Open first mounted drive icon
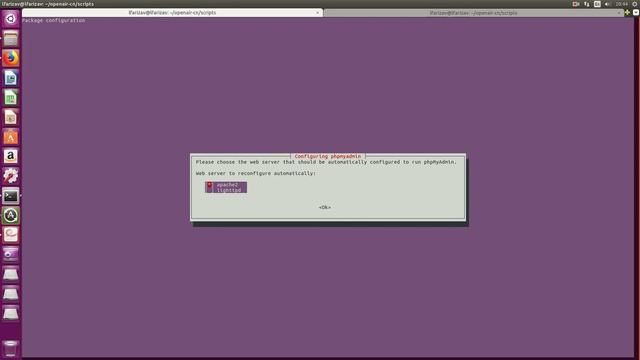Screen dimensions: 640x360 click(x=11, y=274)
